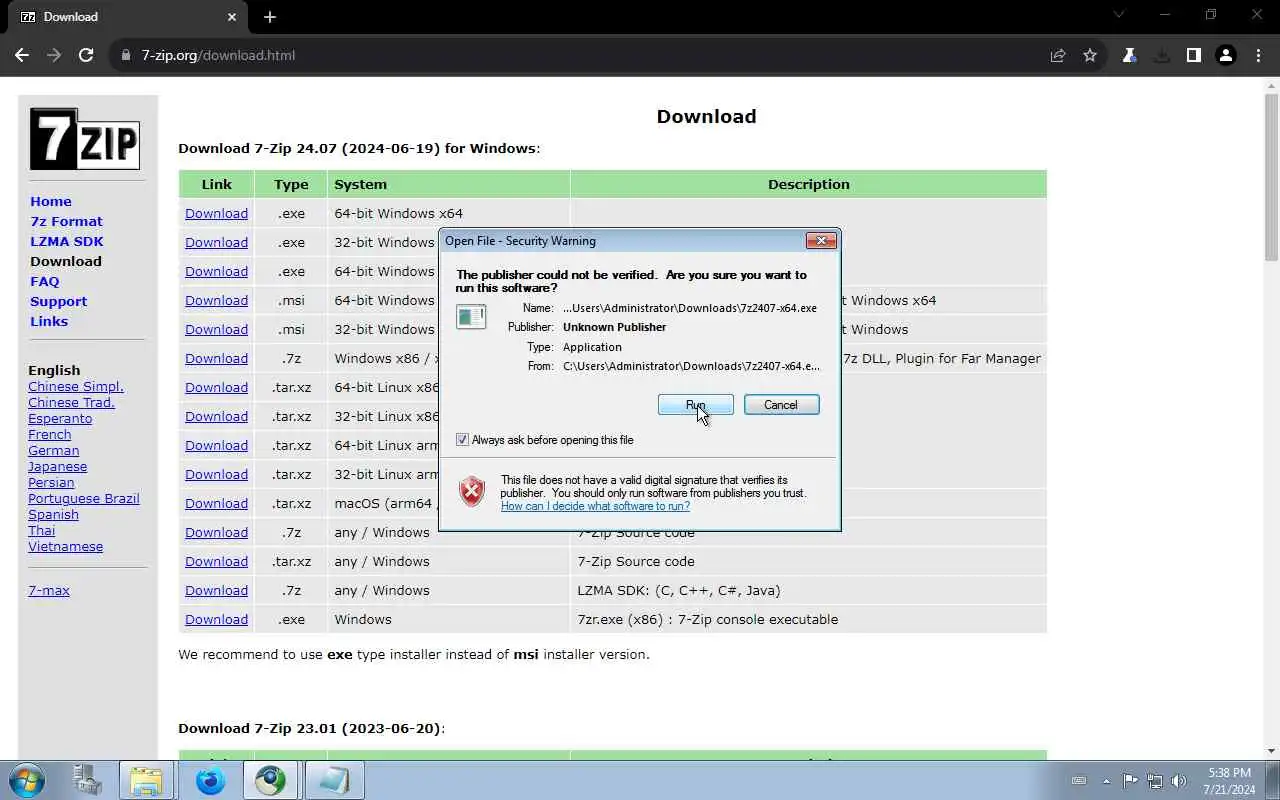Click the 7-ZIP logo image

click(84, 138)
